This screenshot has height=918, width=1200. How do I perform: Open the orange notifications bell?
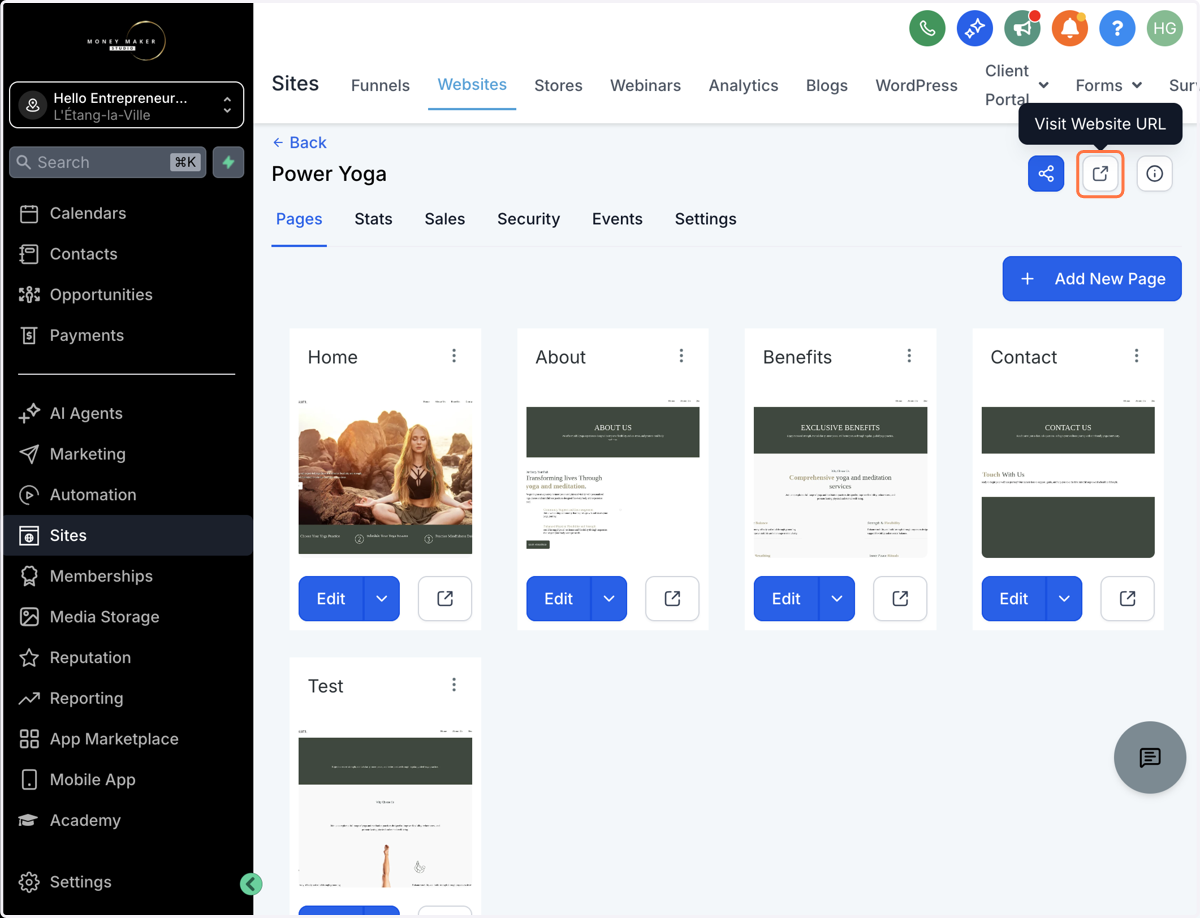[1069, 29]
